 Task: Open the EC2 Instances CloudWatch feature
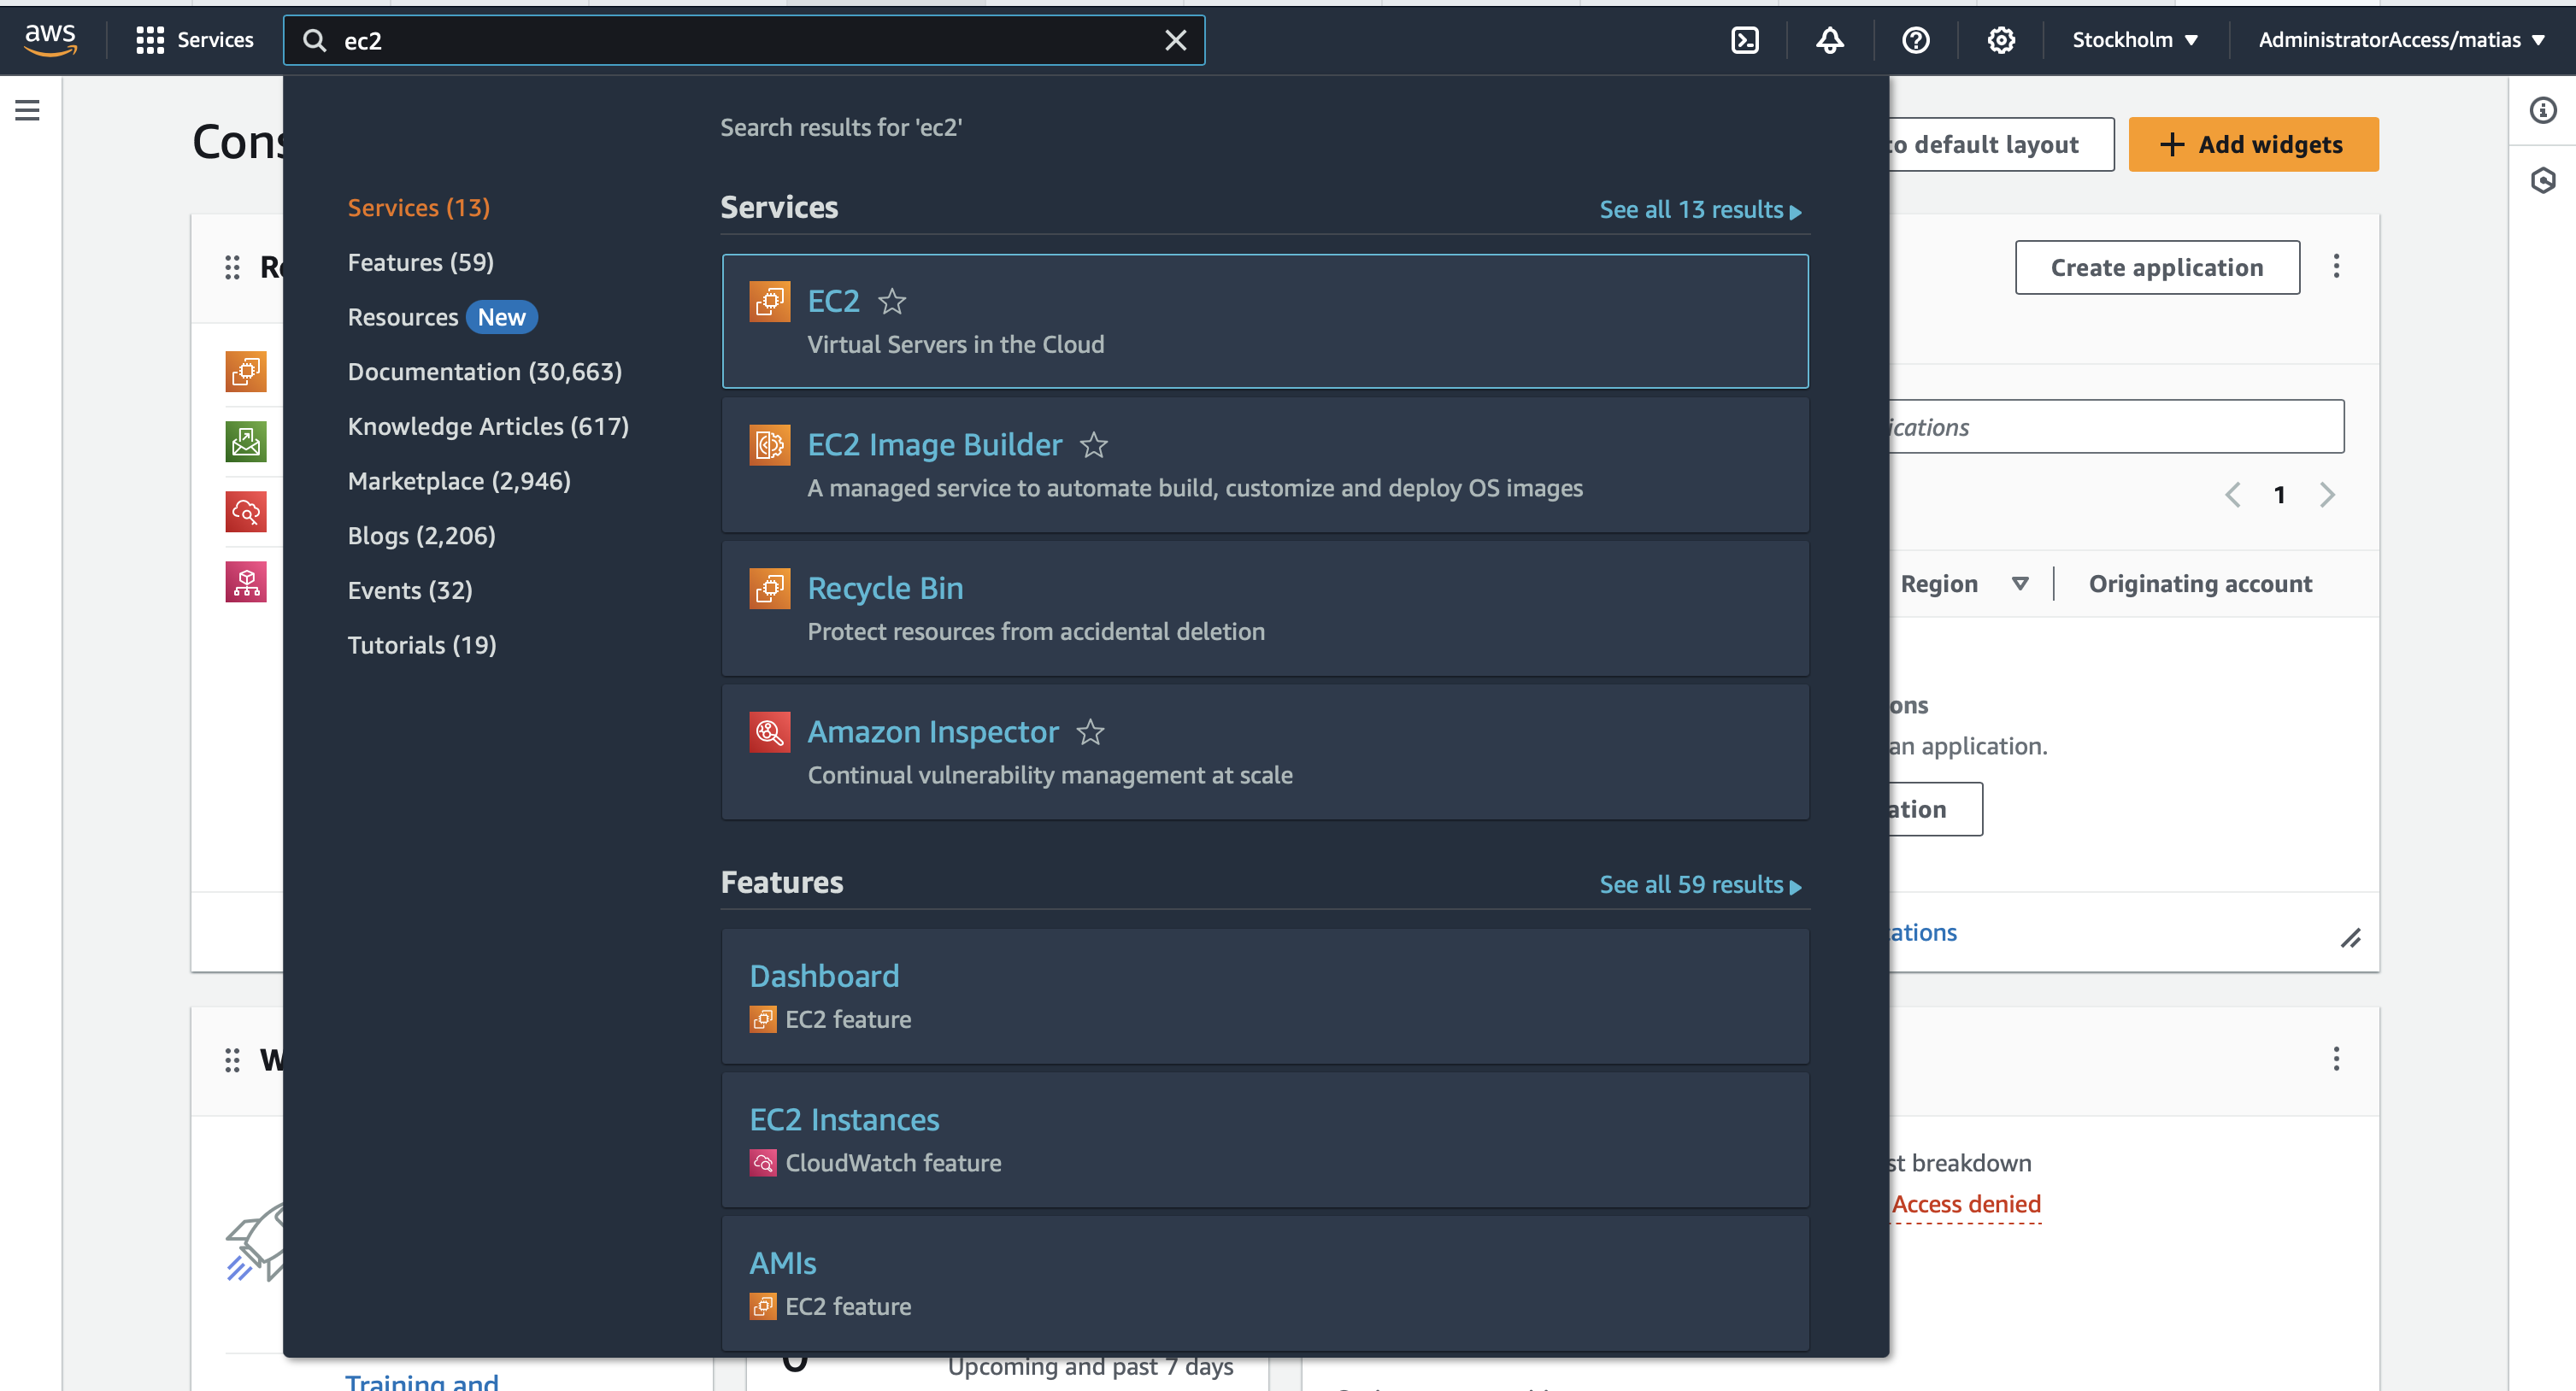coord(1265,1140)
